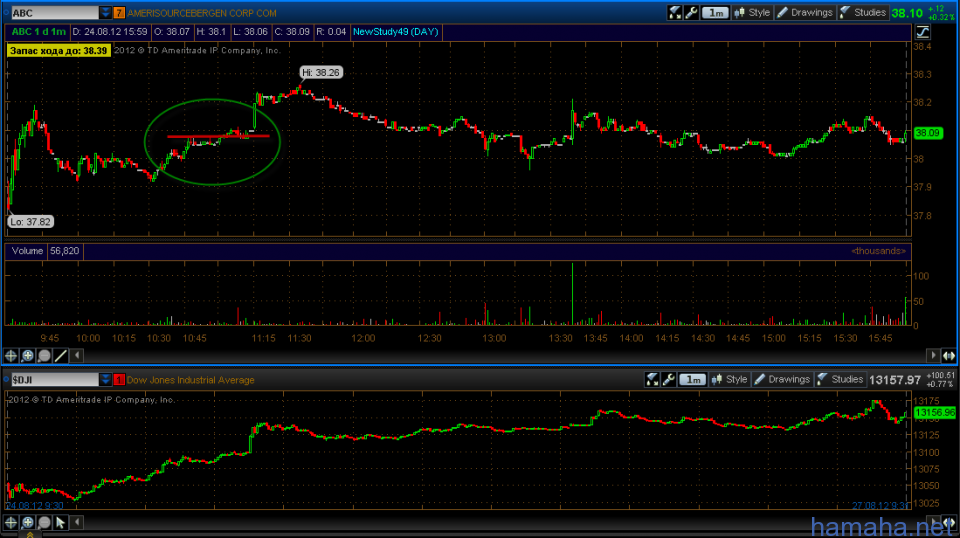Open the wrench chart settings for ABC chart

pyautogui.click(x=691, y=12)
